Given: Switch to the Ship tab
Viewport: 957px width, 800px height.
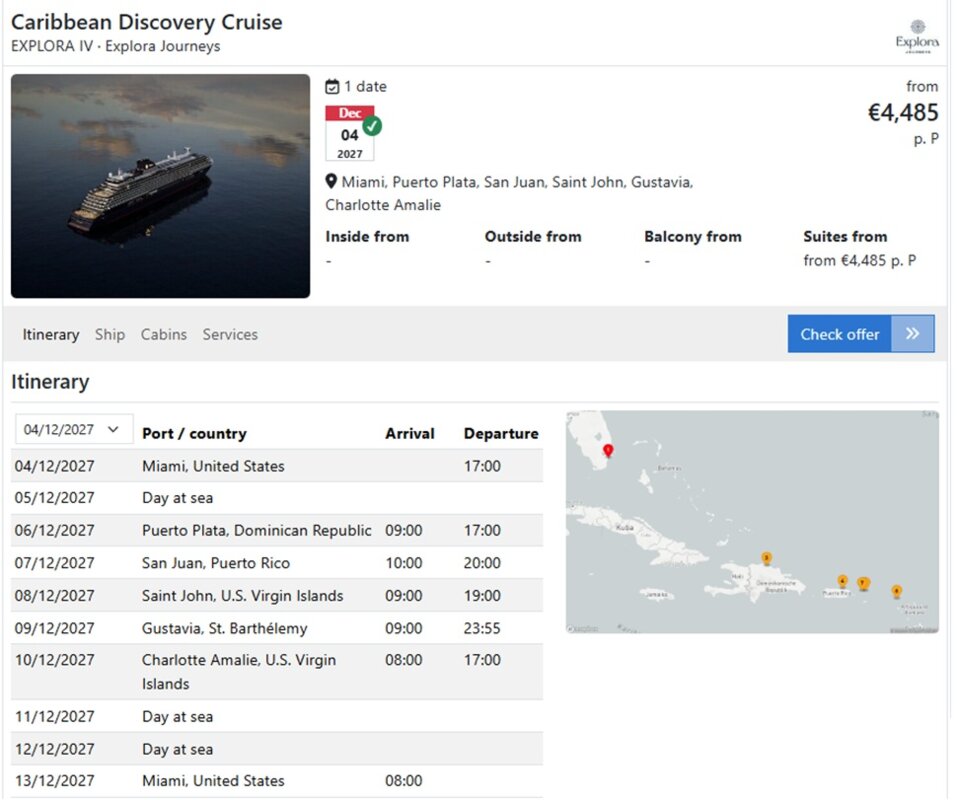Looking at the screenshot, I should (x=110, y=334).
